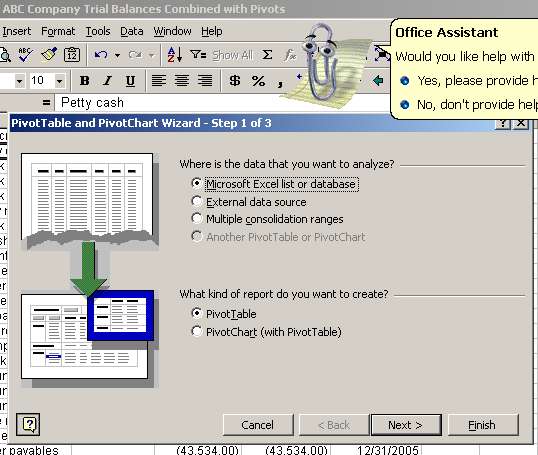538x455 pixels.
Task: Align cell text left
Action: [159, 81]
